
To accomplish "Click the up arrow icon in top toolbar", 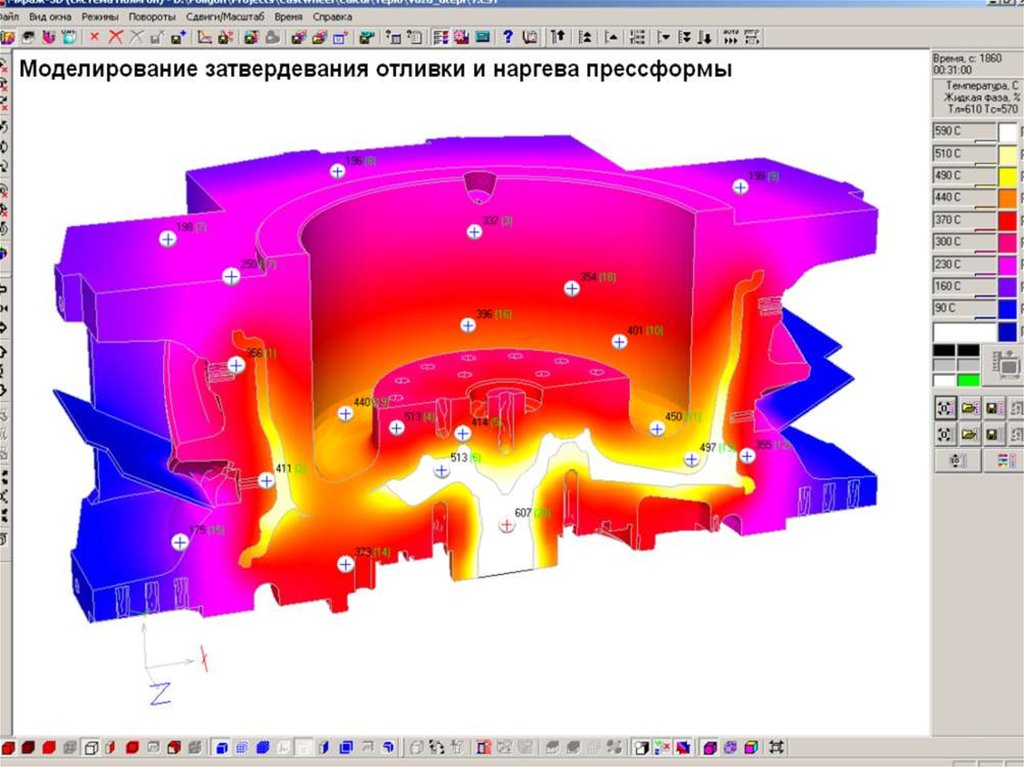I will click(x=558, y=37).
